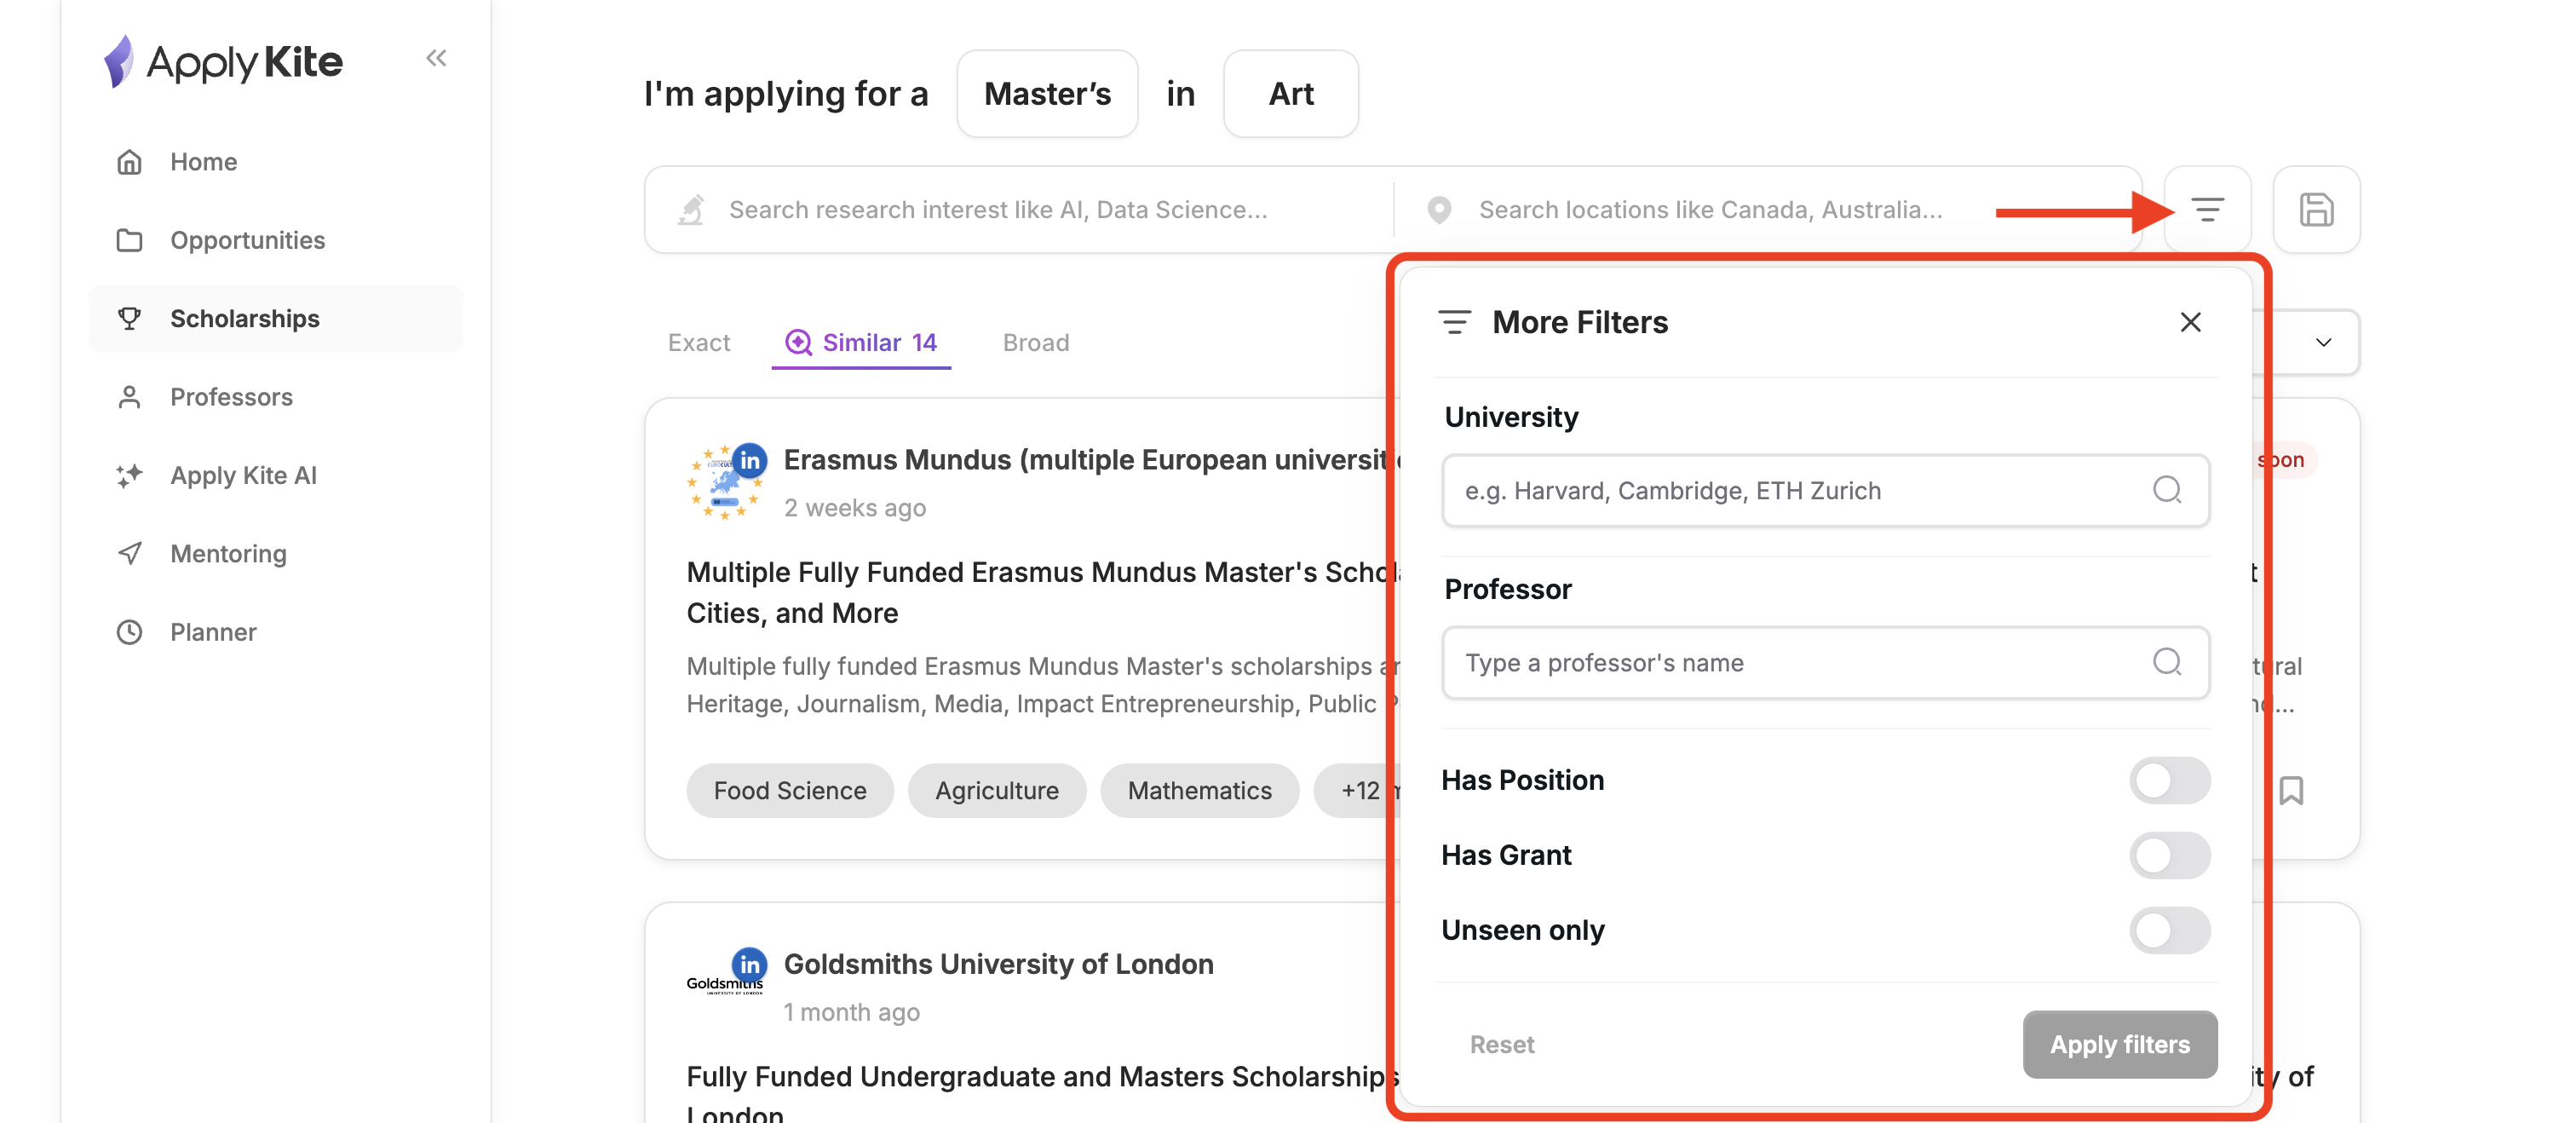This screenshot has width=2576, height=1123.
Task: Open the Art field selector
Action: pos(1290,94)
